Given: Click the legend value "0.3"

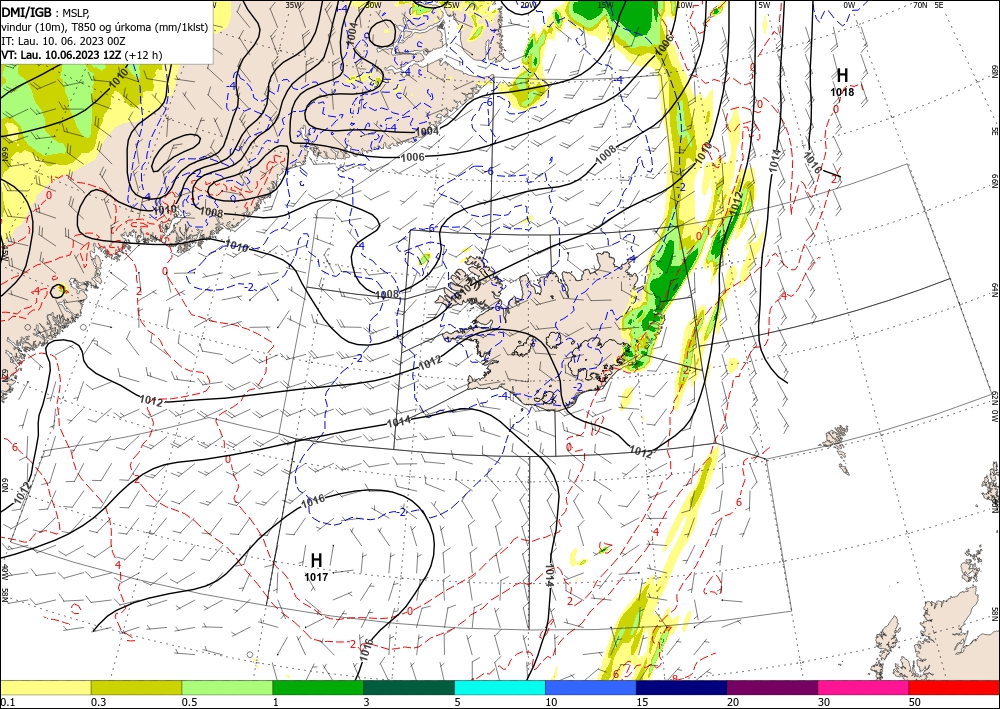Looking at the screenshot, I should 98,702.
